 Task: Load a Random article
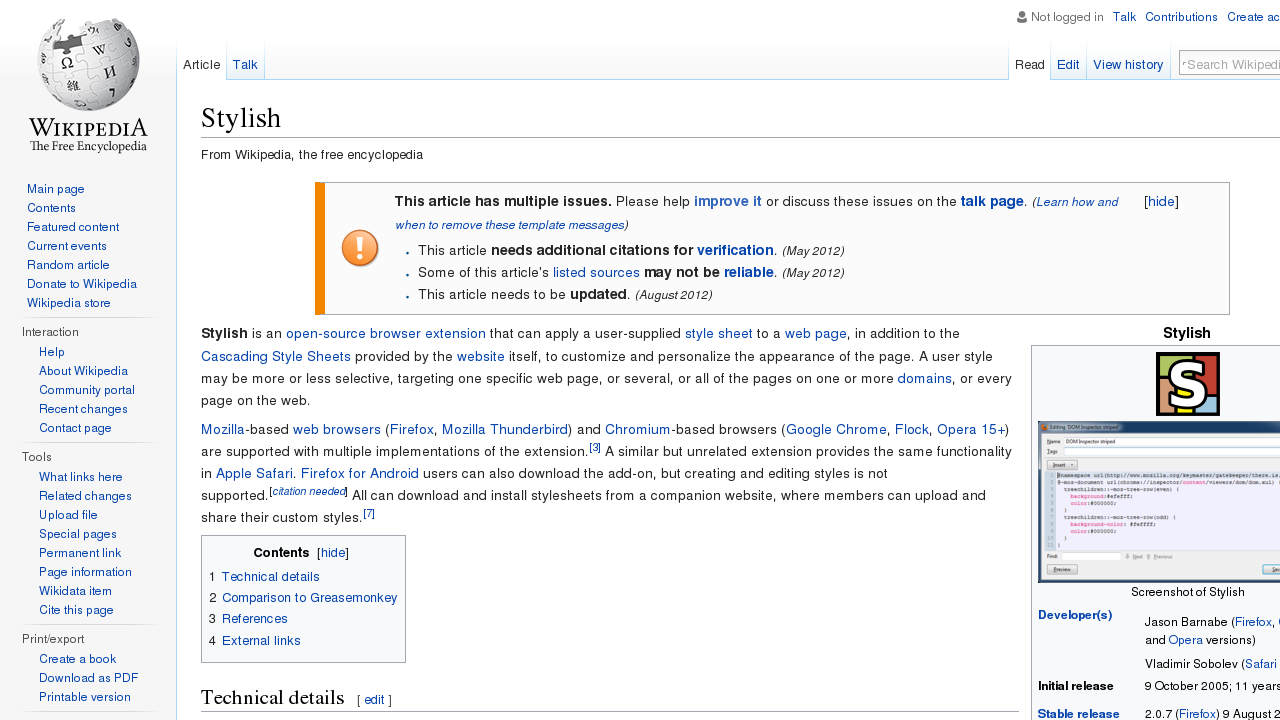point(68,265)
